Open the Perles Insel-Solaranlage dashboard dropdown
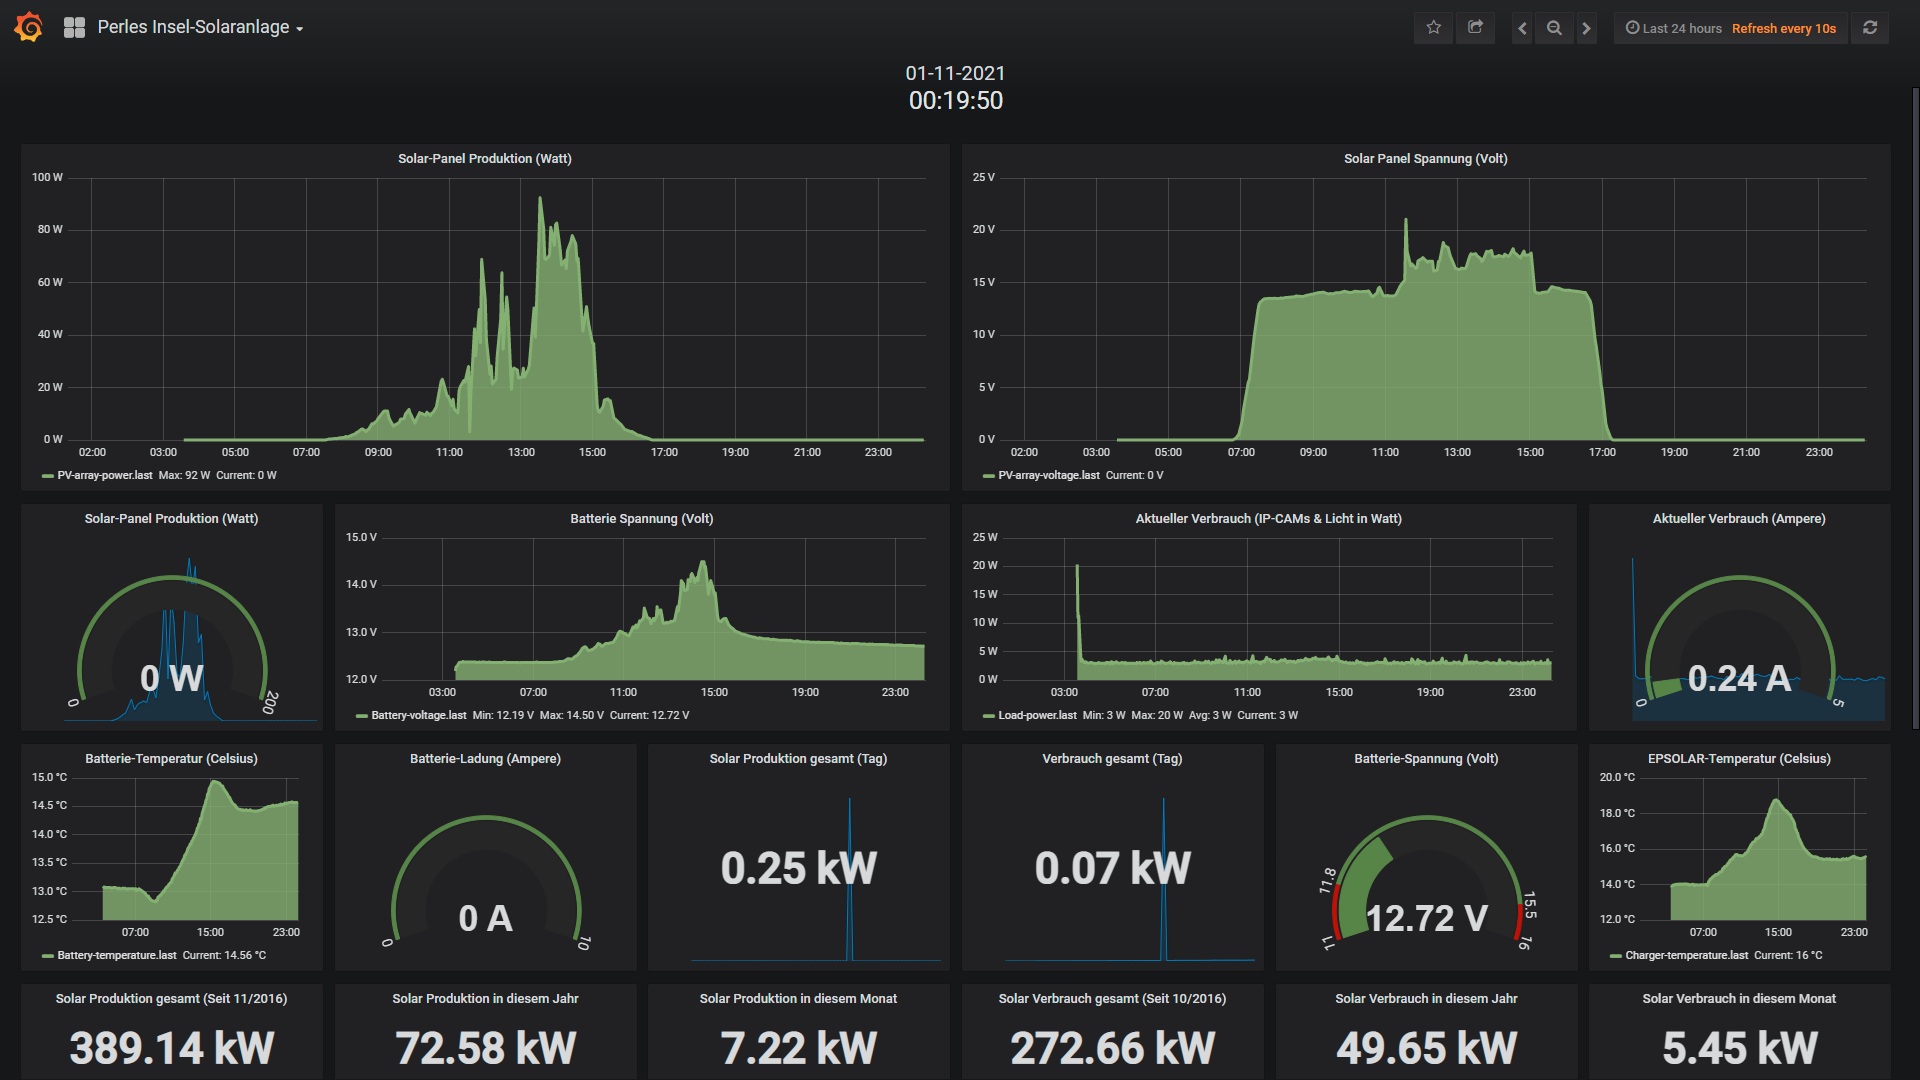The height and width of the screenshot is (1080, 1920). pyautogui.click(x=200, y=28)
